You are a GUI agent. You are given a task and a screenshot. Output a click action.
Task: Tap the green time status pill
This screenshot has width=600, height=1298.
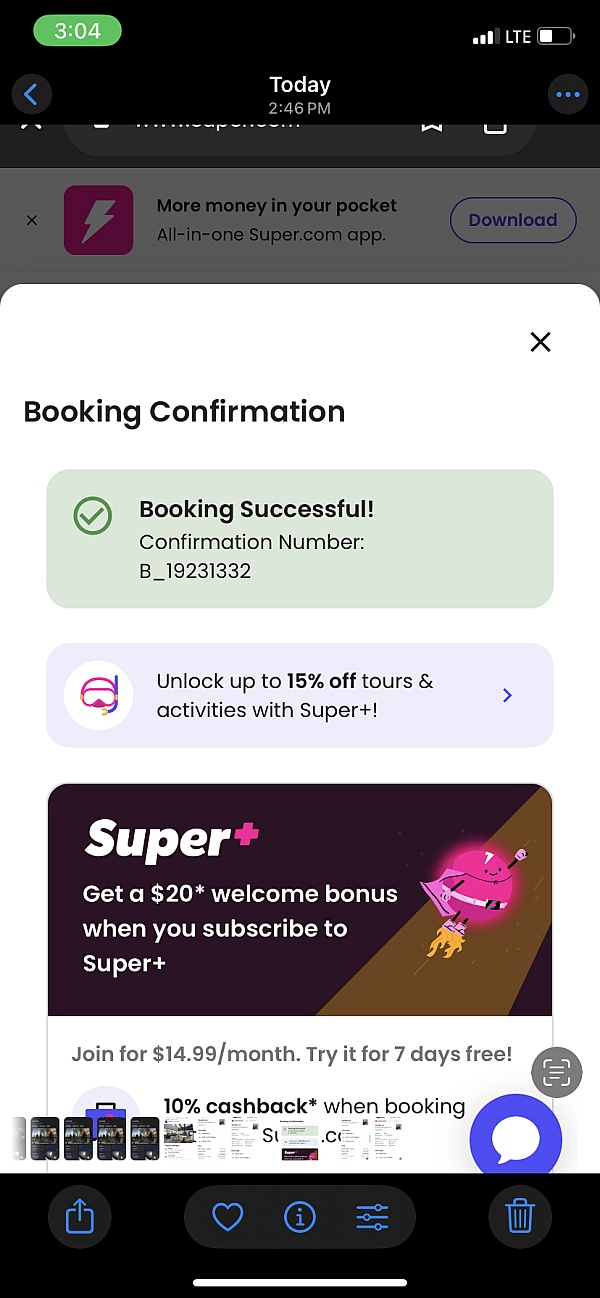[77, 31]
